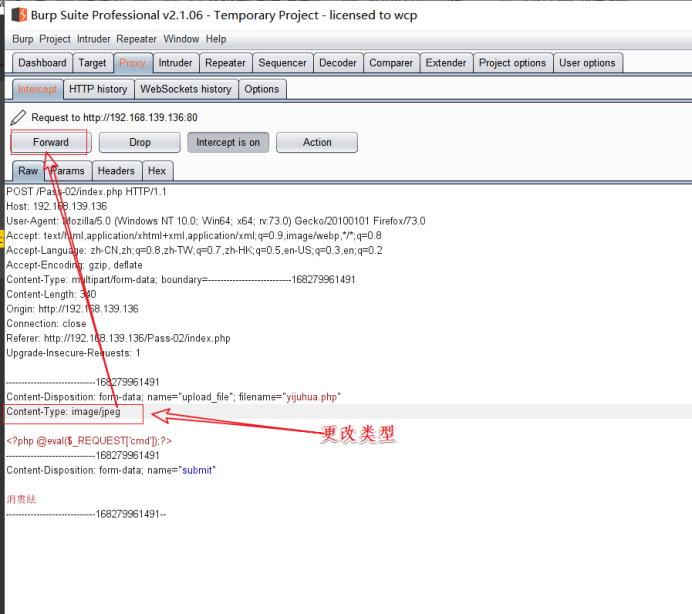Click the pencil edit icon beside Request to
This screenshot has height=614, width=692.
[x=18, y=117]
